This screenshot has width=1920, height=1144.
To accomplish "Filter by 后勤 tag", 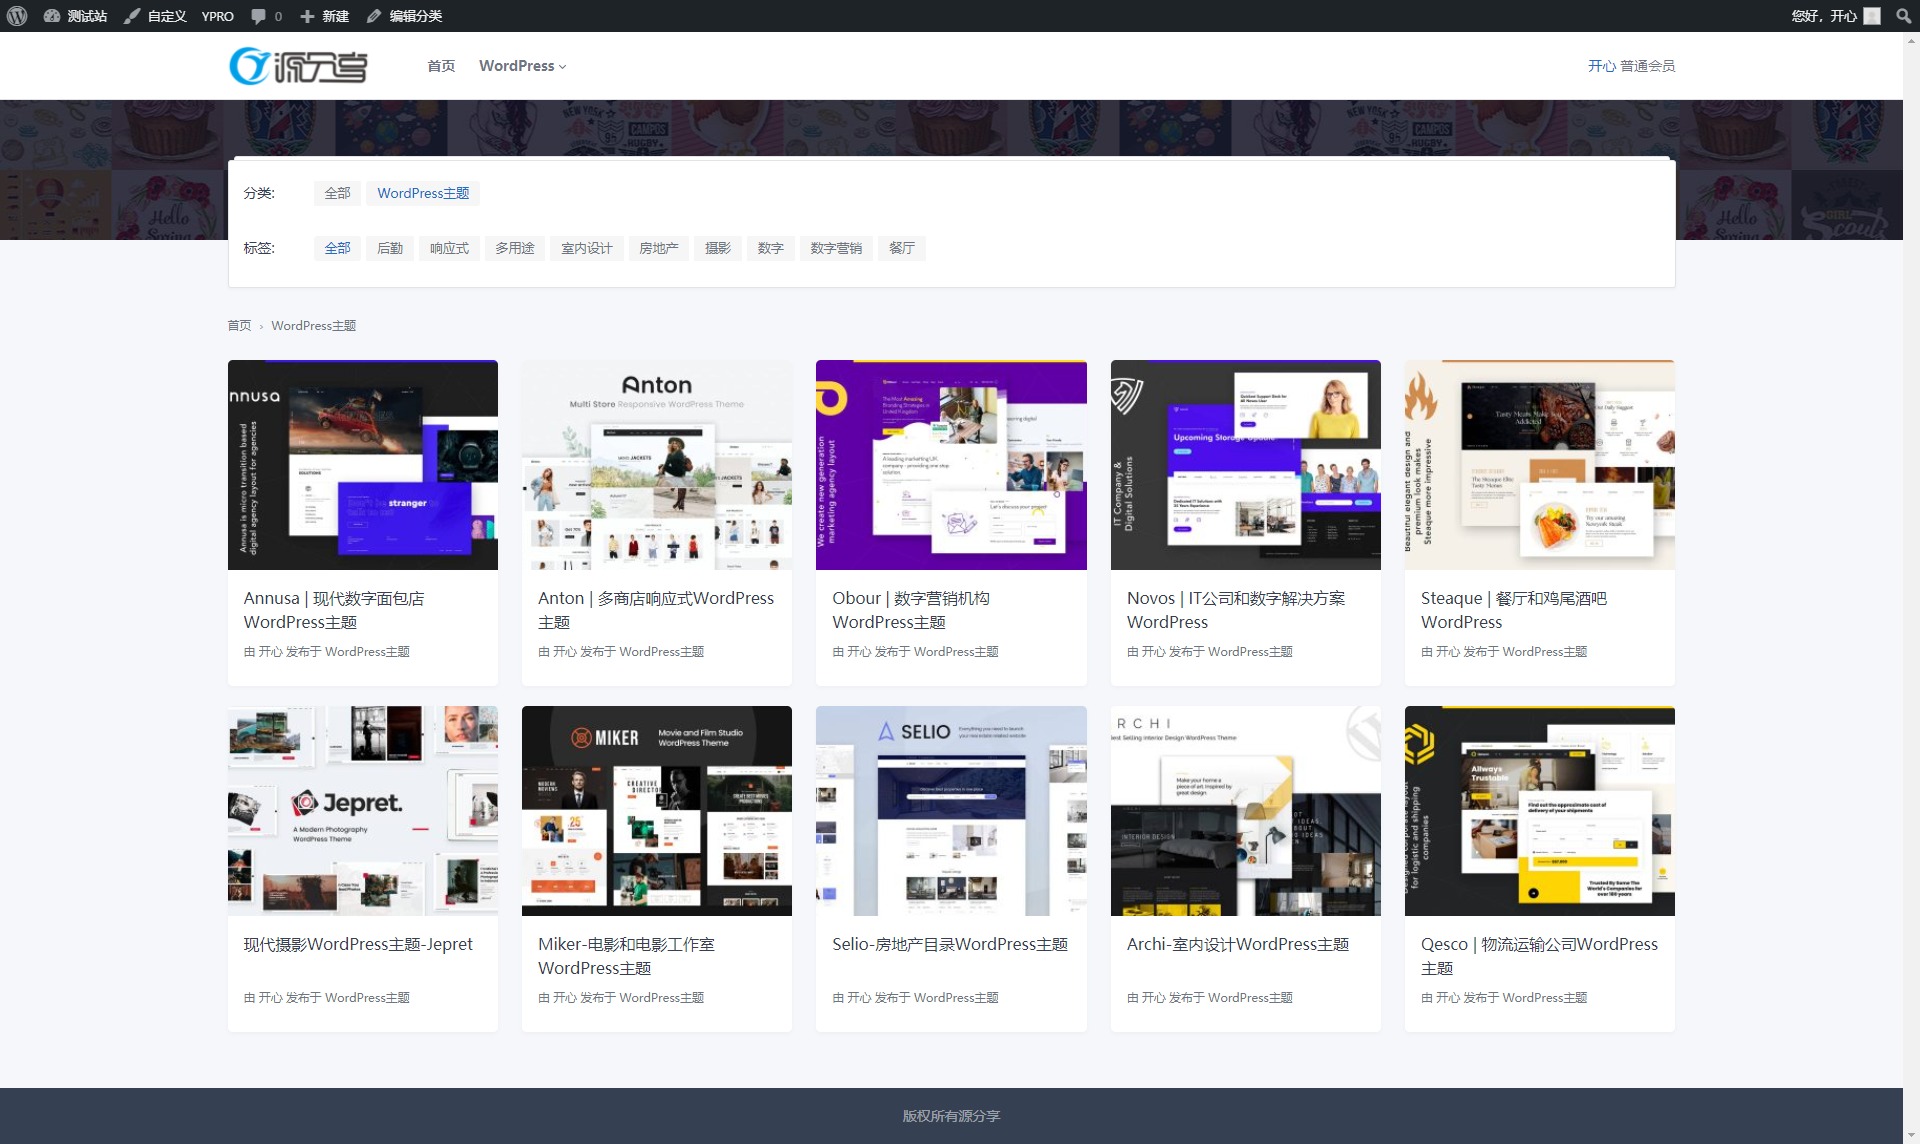I will (x=390, y=248).
